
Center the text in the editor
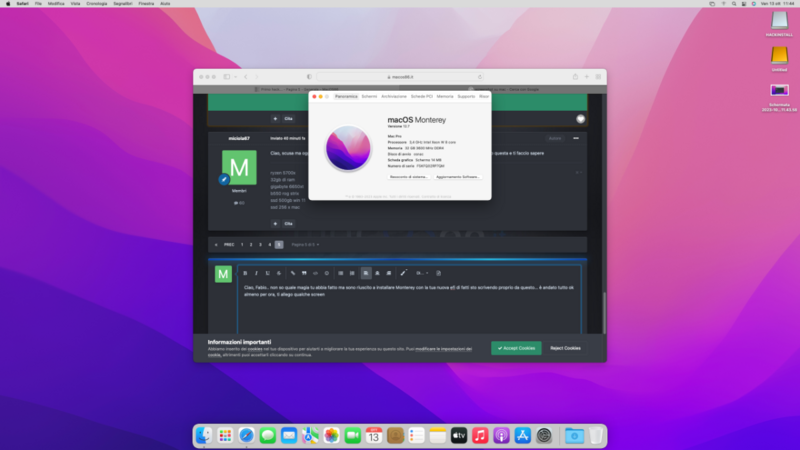[378, 273]
